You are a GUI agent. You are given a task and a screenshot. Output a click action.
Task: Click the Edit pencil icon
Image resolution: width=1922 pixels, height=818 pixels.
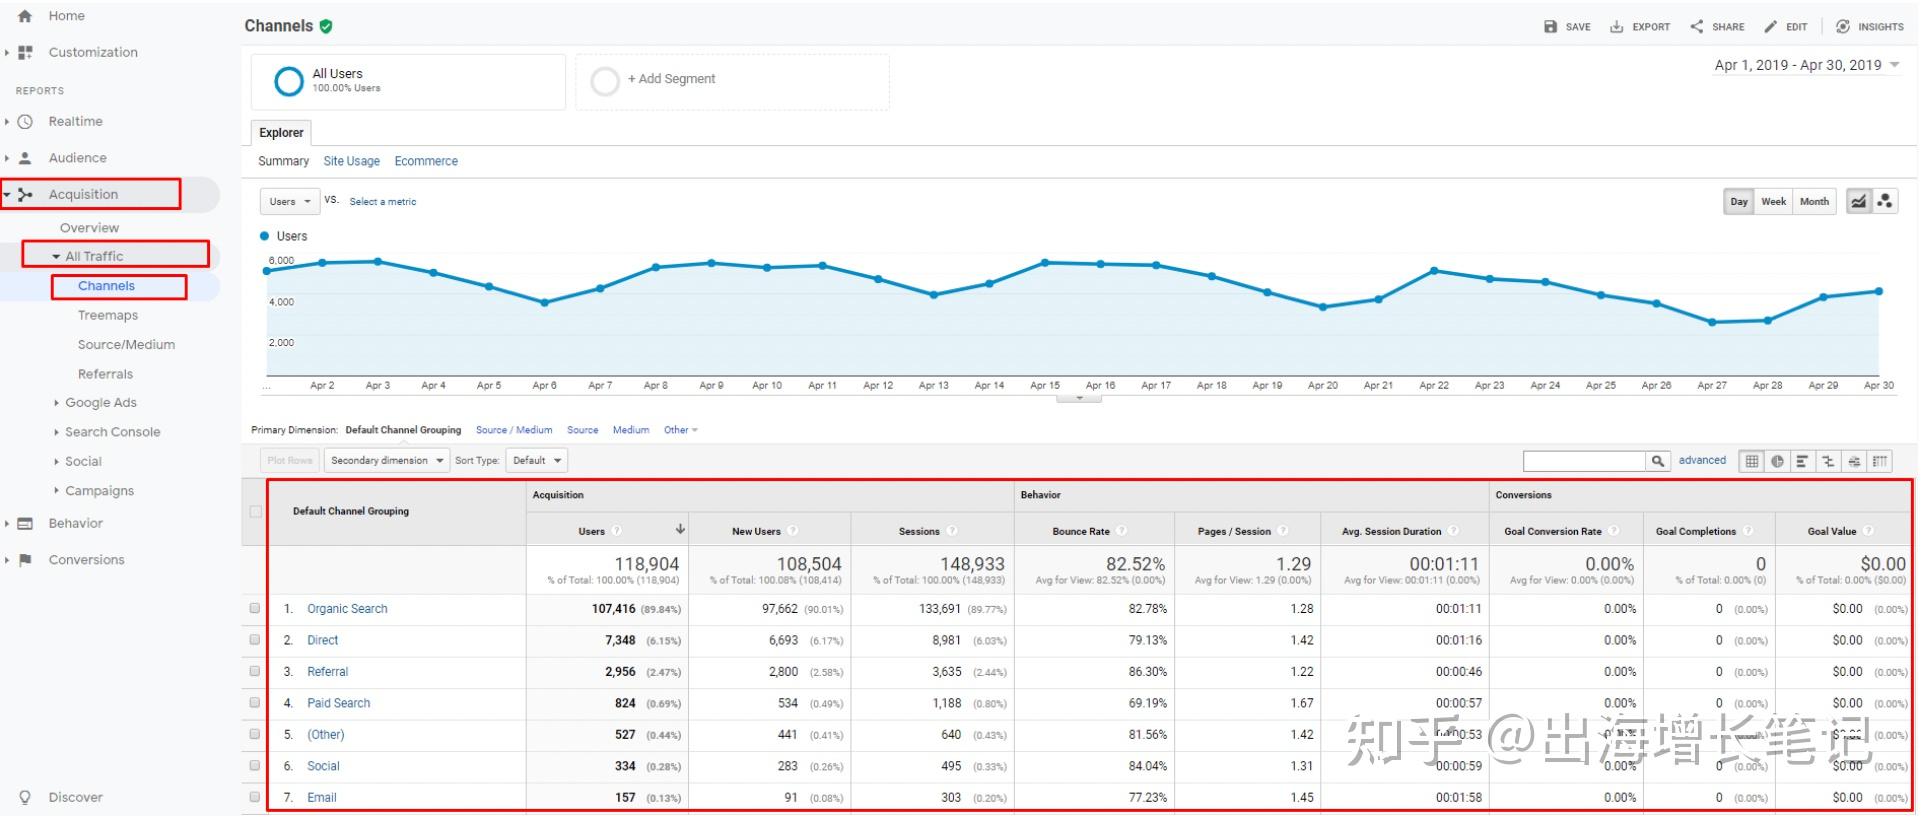click(1771, 27)
